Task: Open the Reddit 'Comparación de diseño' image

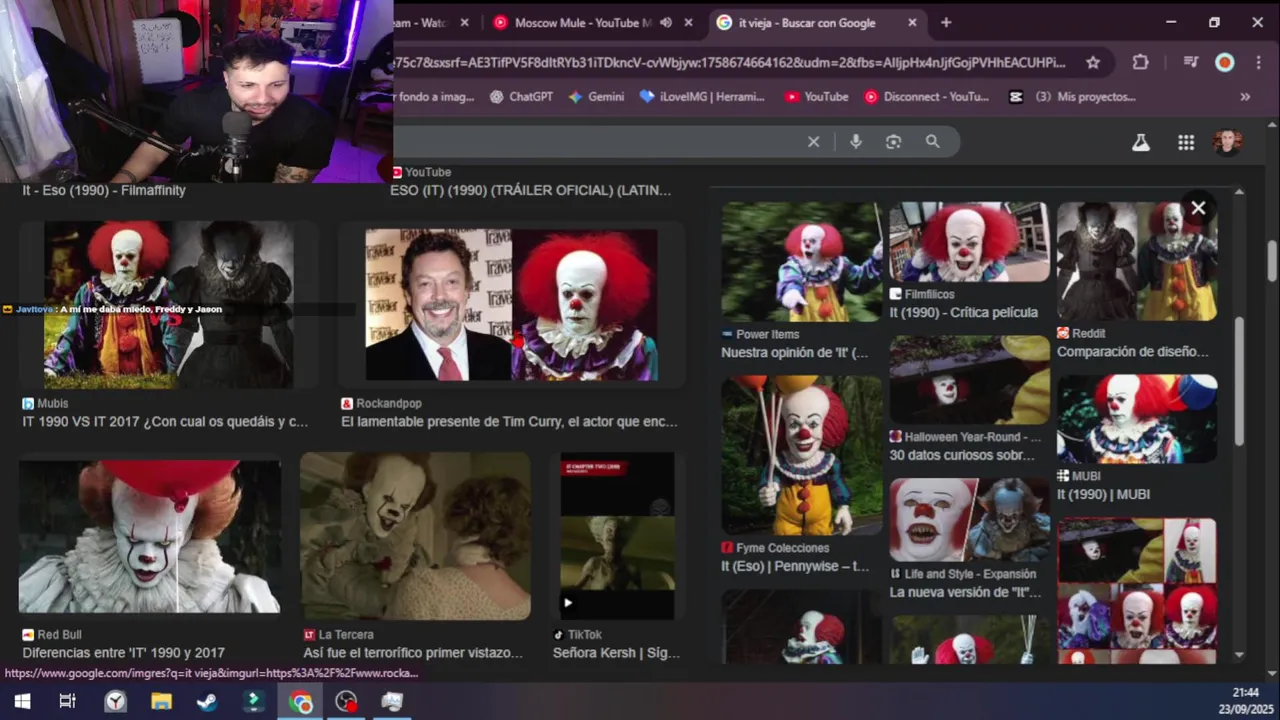Action: (x=1137, y=261)
